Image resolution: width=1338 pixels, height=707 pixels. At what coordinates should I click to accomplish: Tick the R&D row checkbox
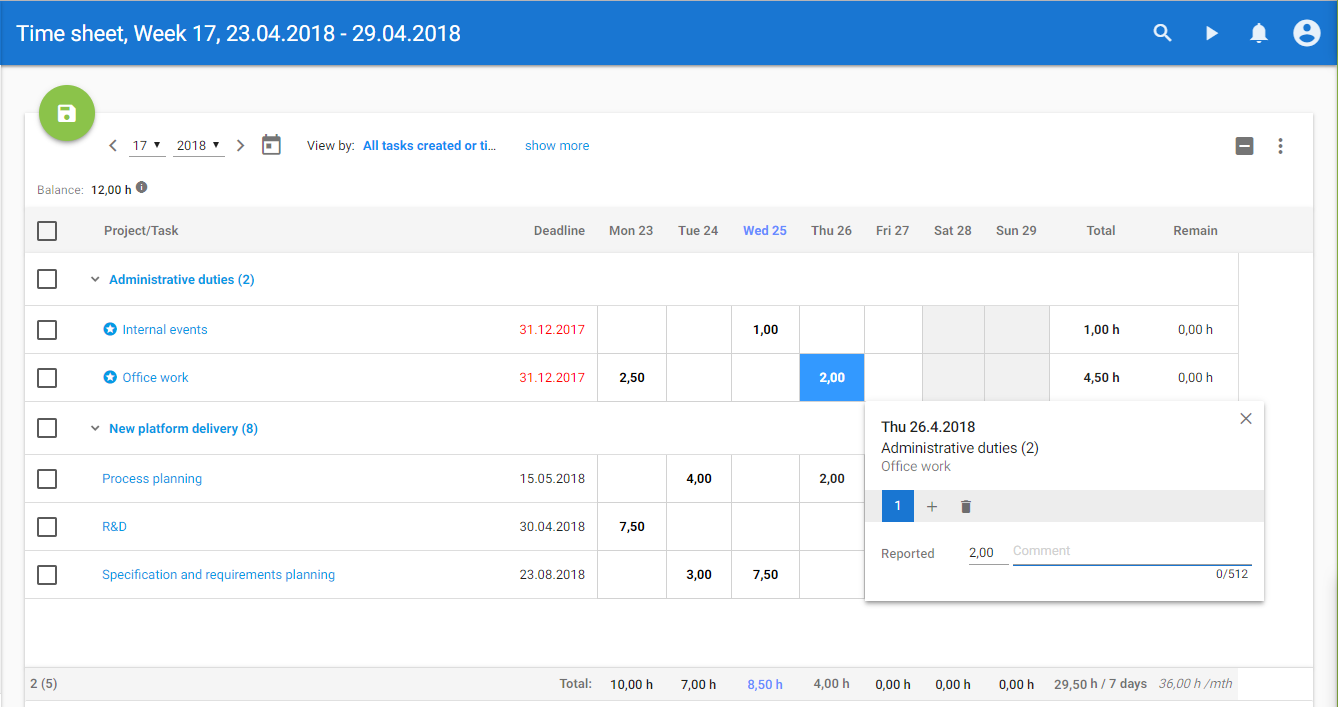(x=47, y=527)
